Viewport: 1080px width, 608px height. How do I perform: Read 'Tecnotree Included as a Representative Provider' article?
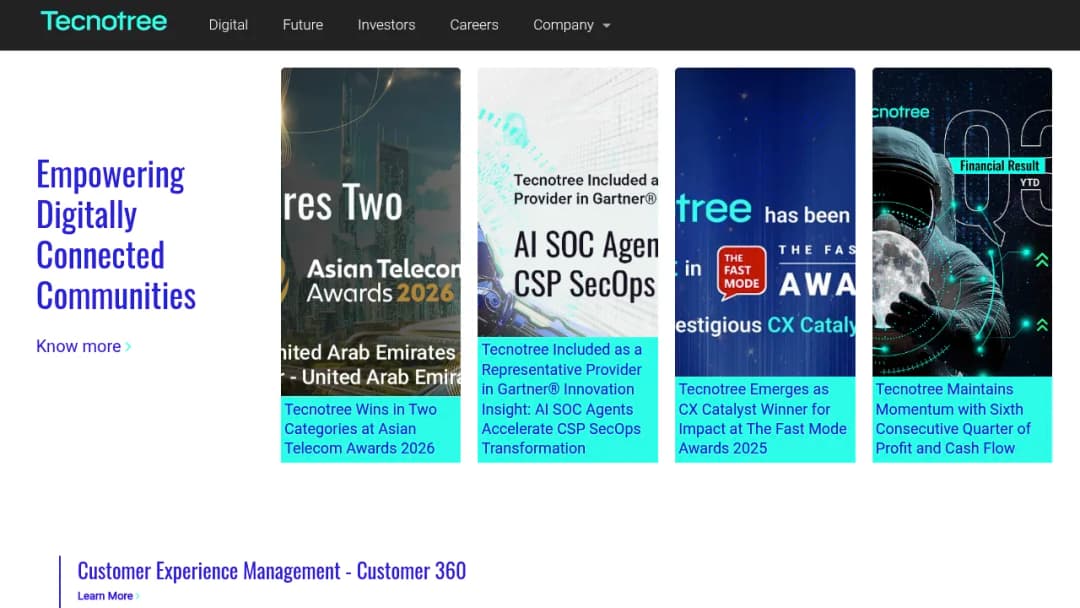561,399
